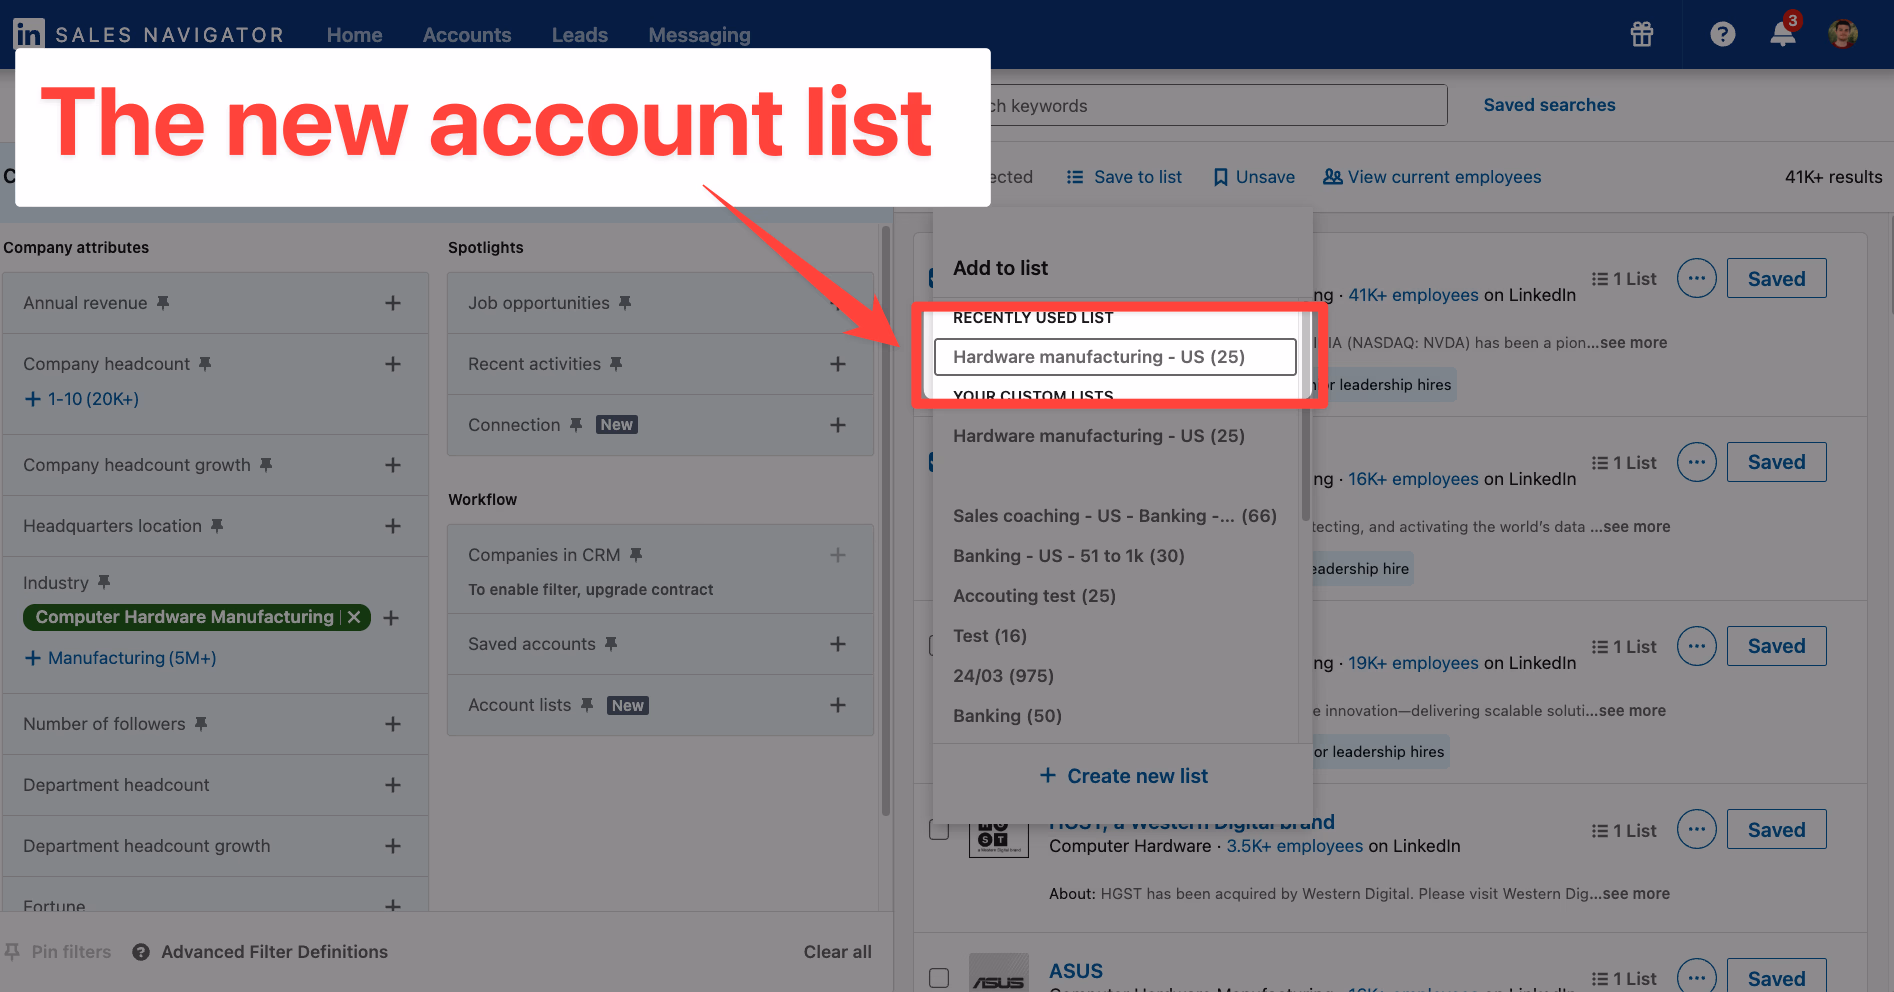Click the pin icon next to Saved accounts

click(x=611, y=644)
